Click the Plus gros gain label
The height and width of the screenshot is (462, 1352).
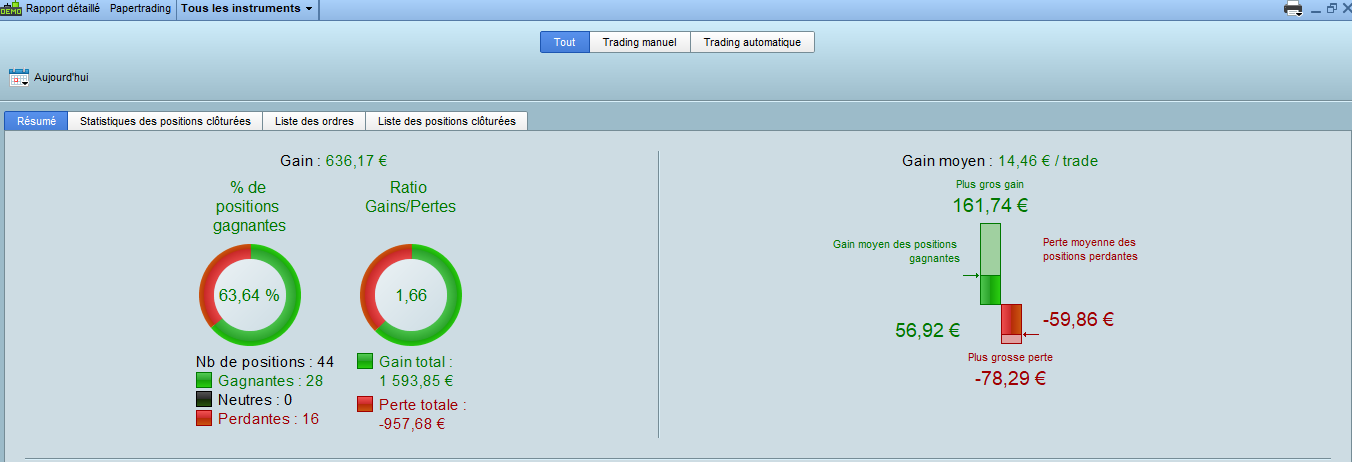click(x=990, y=184)
